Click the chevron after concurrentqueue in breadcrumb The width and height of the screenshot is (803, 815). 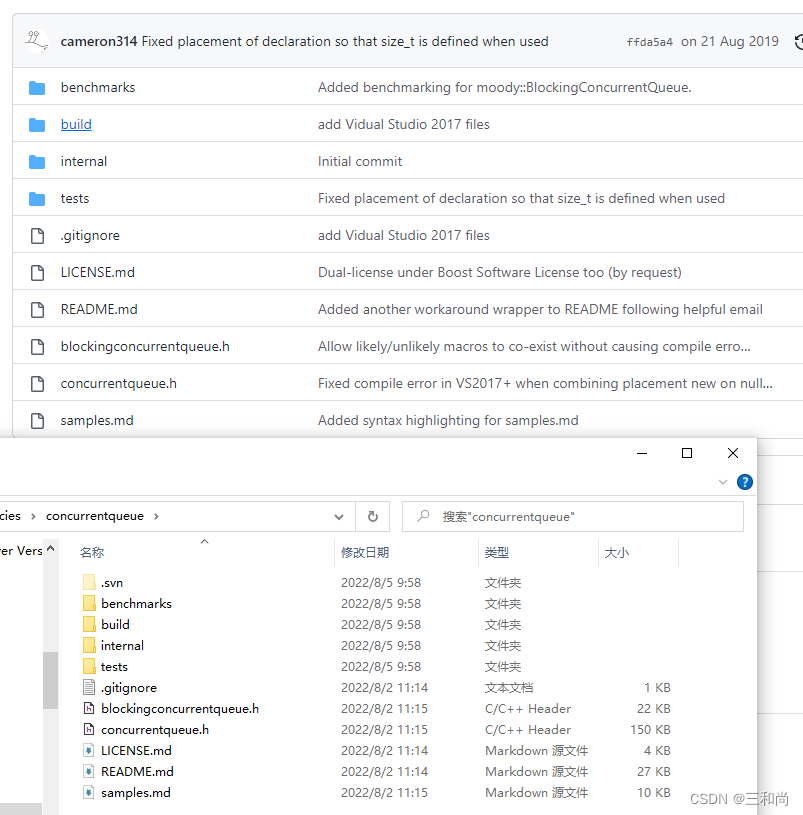click(x=157, y=517)
